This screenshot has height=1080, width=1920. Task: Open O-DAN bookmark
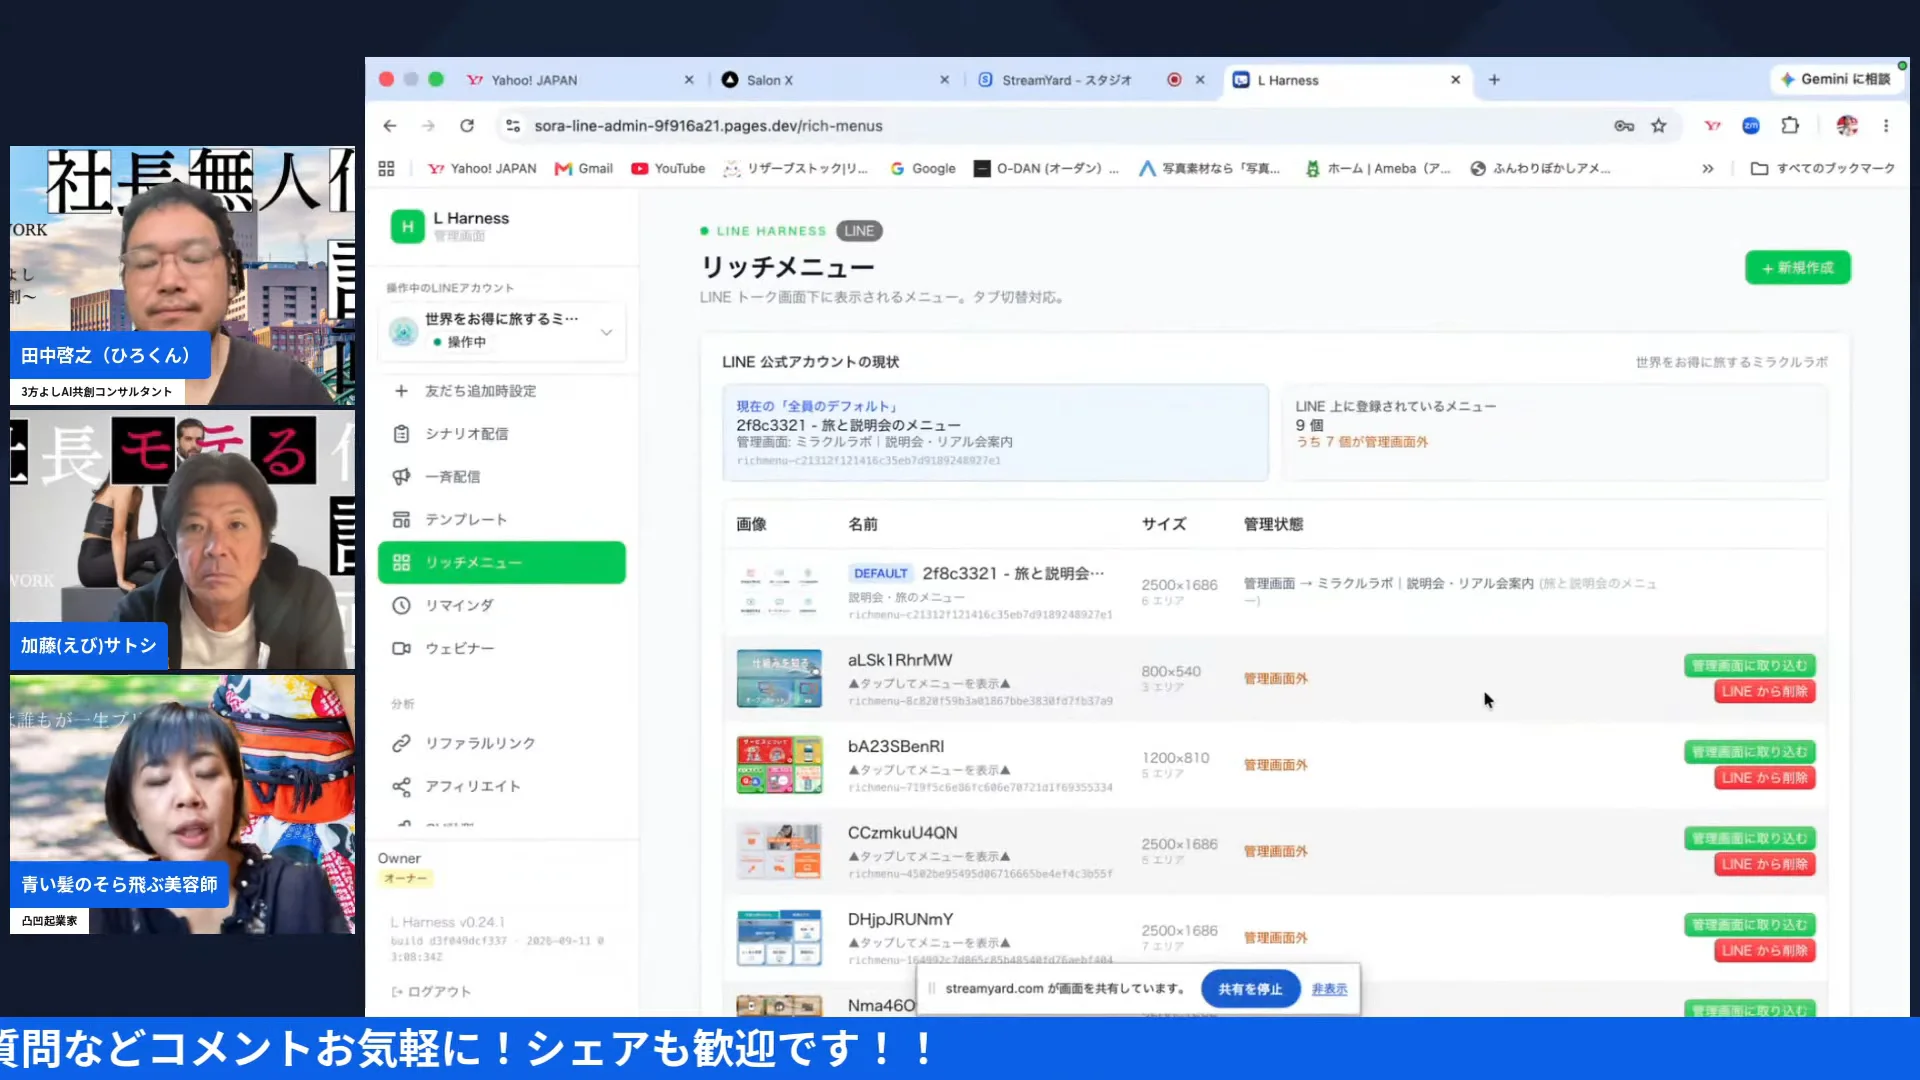pyautogui.click(x=1047, y=169)
